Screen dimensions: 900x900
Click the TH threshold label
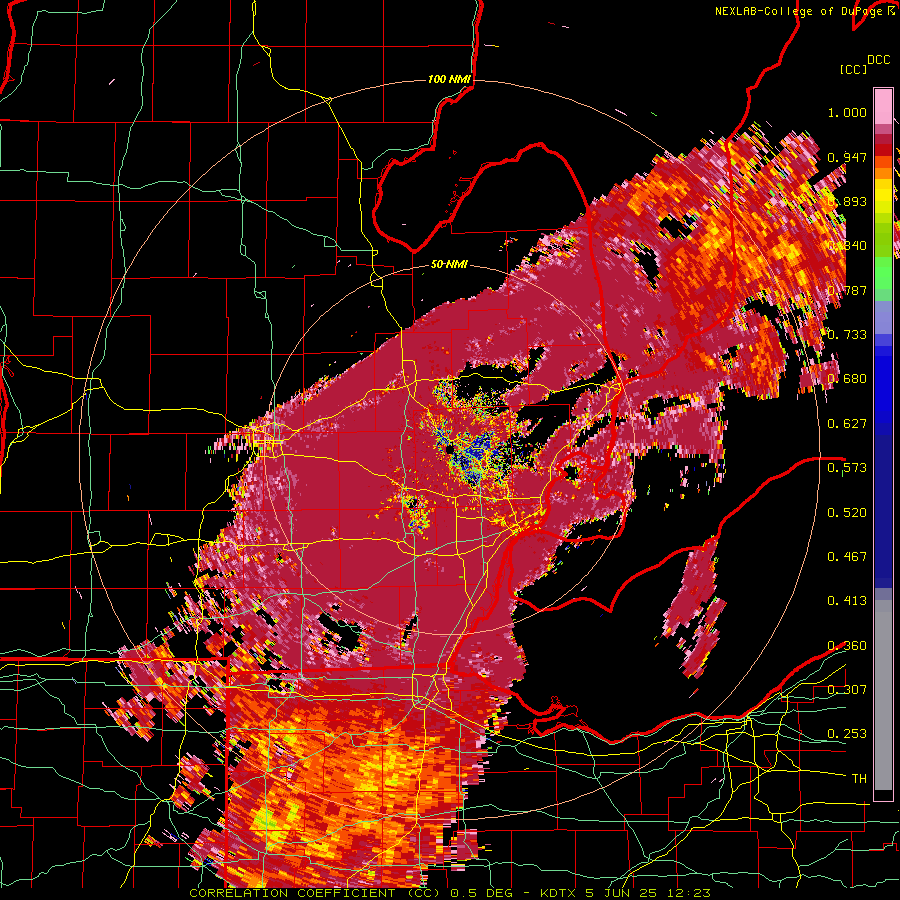pyautogui.click(x=859, y=778)
